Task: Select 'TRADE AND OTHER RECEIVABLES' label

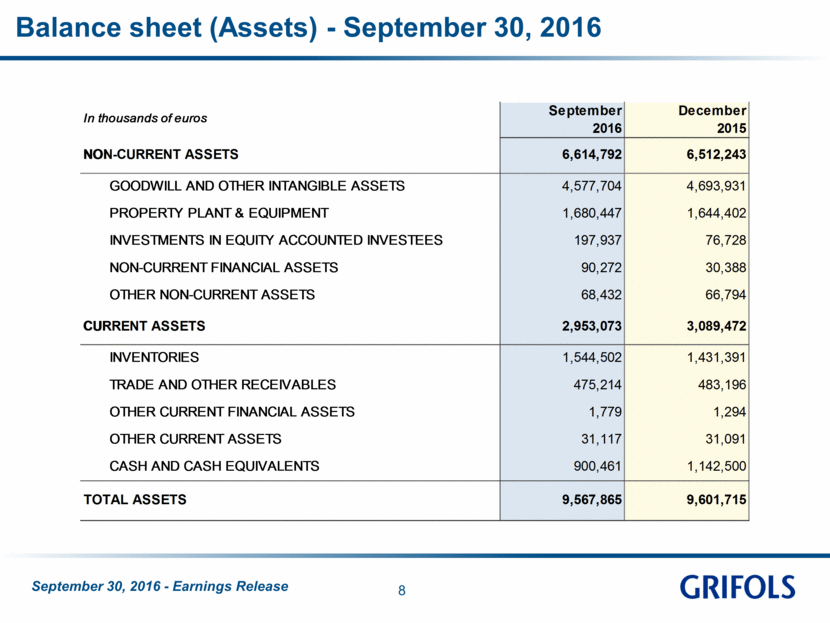Action: [x=222, y=384]
